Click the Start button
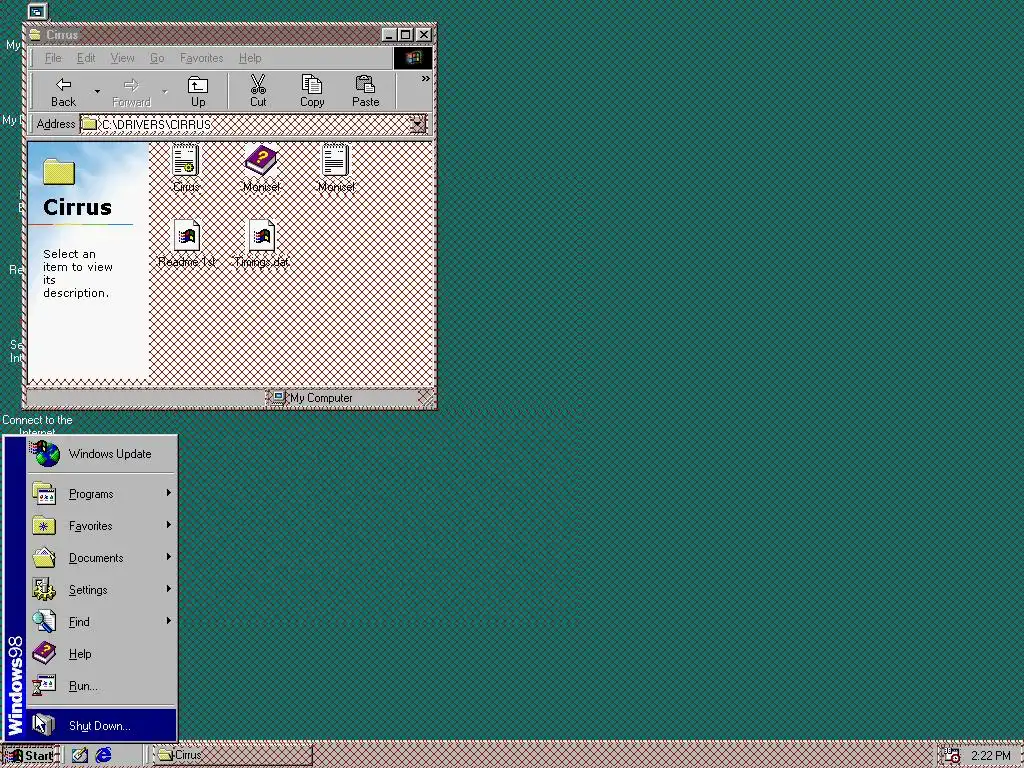 click(31, 756)
